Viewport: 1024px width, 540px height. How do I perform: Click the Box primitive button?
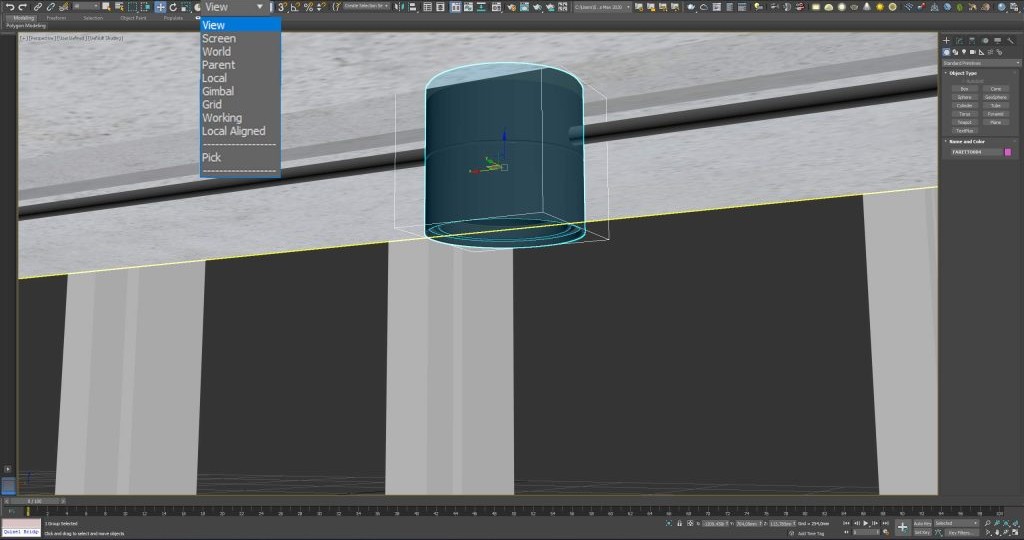(965, 89)
